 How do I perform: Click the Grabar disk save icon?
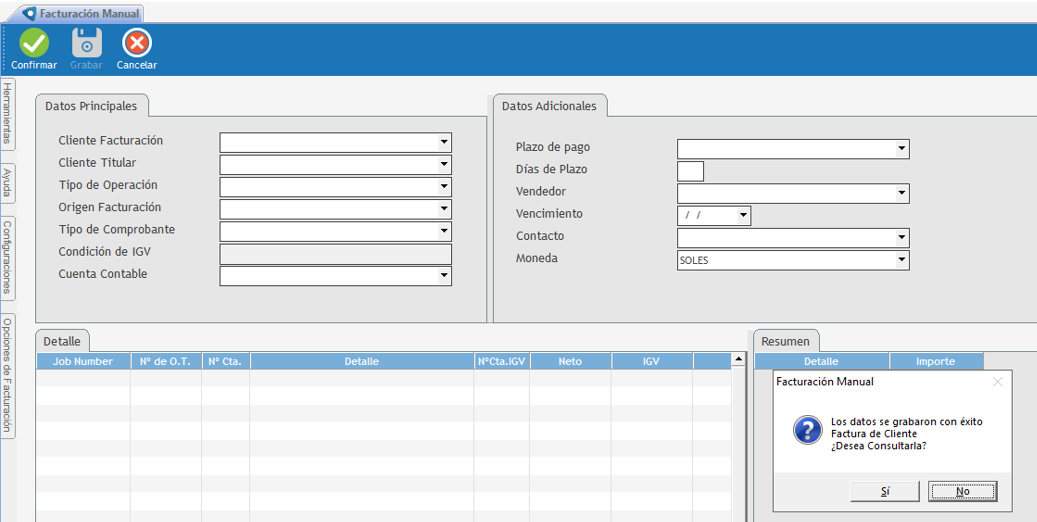pos(87,43)
